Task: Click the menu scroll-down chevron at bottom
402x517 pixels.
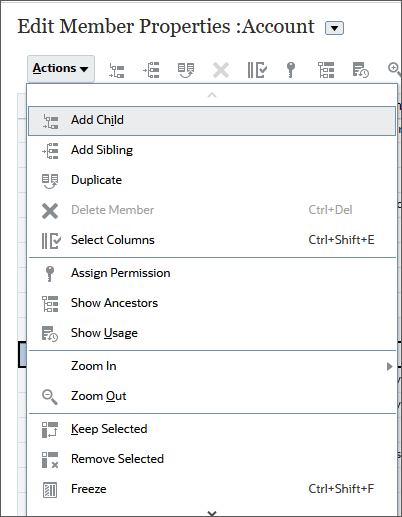Action: coord(212,512)
